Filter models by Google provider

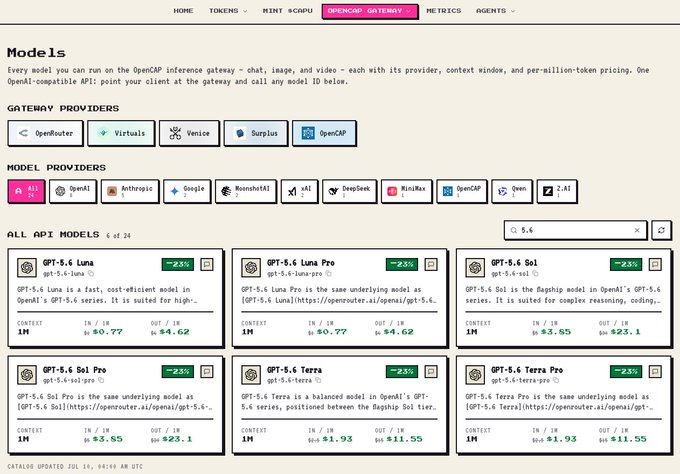pyautogui.click(x=187, y=191)
